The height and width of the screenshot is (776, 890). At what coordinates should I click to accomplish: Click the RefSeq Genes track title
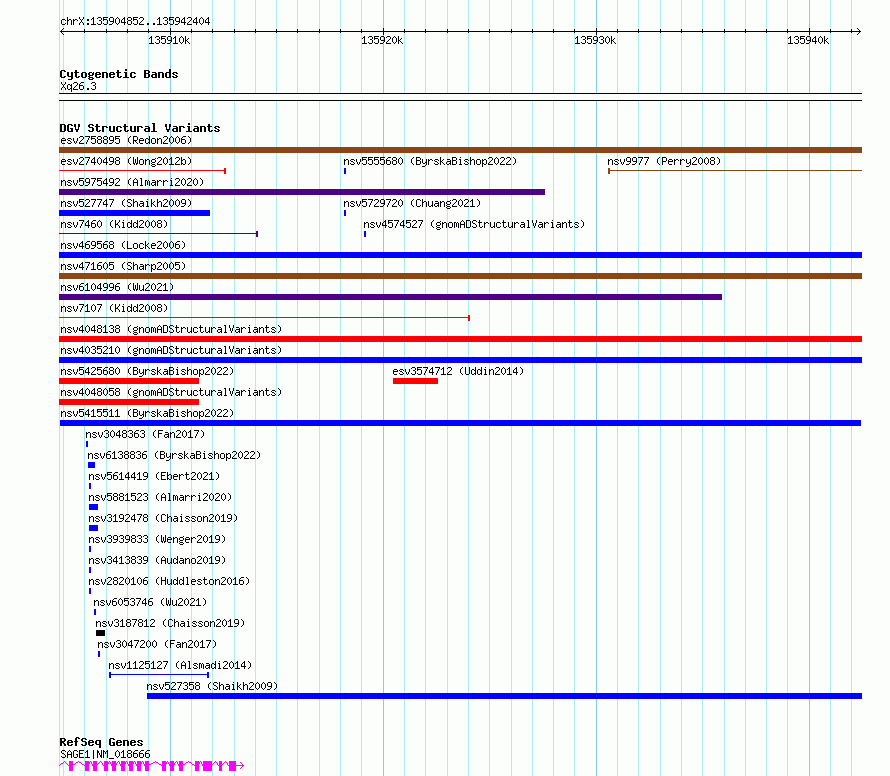[x=101, y=742]
